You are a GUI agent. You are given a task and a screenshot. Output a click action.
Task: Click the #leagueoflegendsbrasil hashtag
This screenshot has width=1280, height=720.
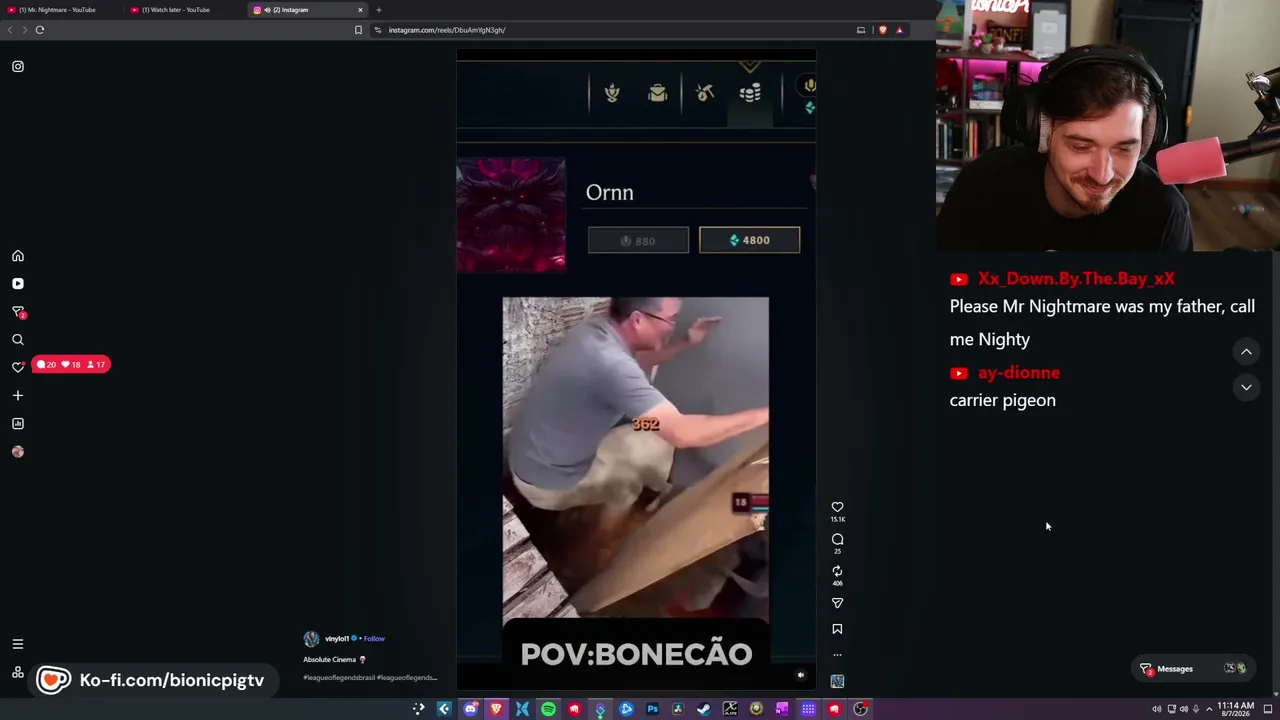coord(338,678)
